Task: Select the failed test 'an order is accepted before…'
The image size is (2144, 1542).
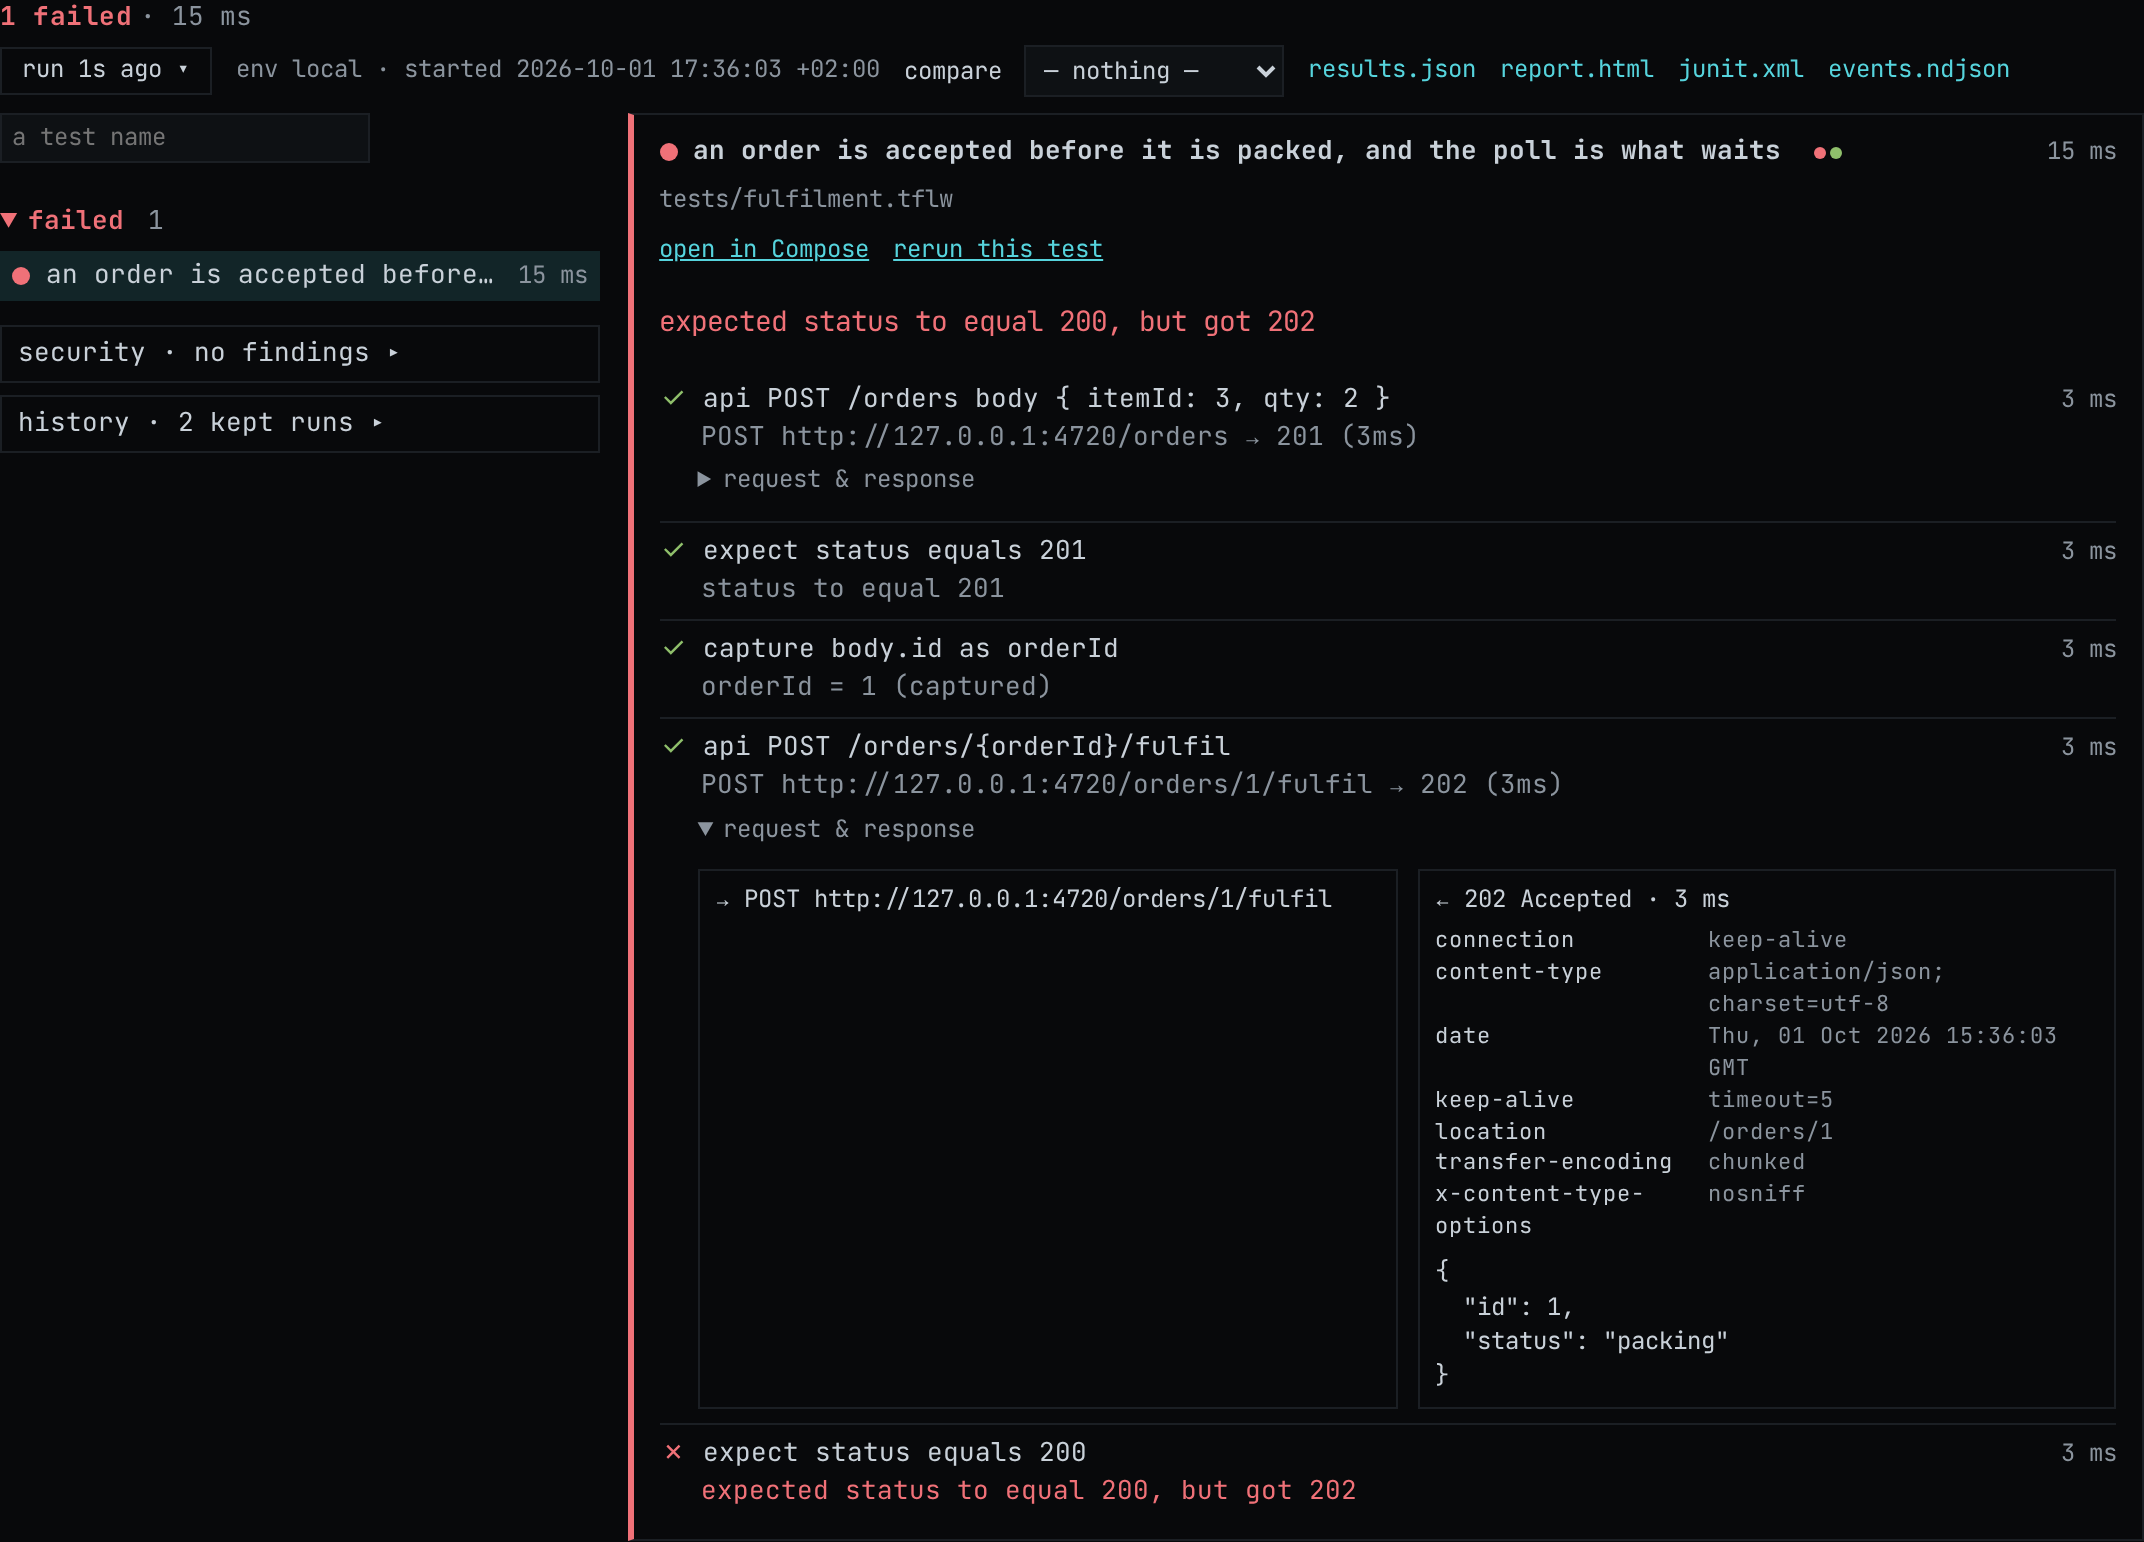Action: coord(300,275)
